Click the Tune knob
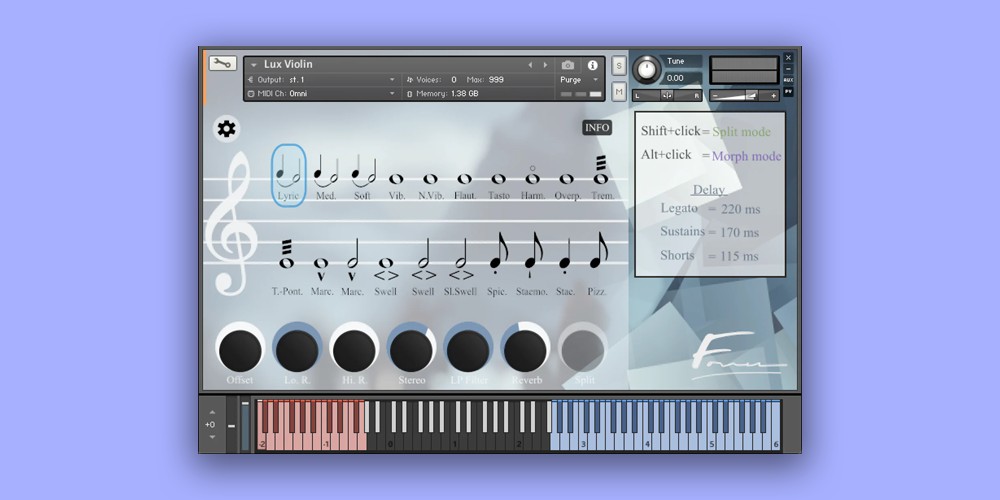The width and height of the screenshot is (1000, 500). point(647,69)
